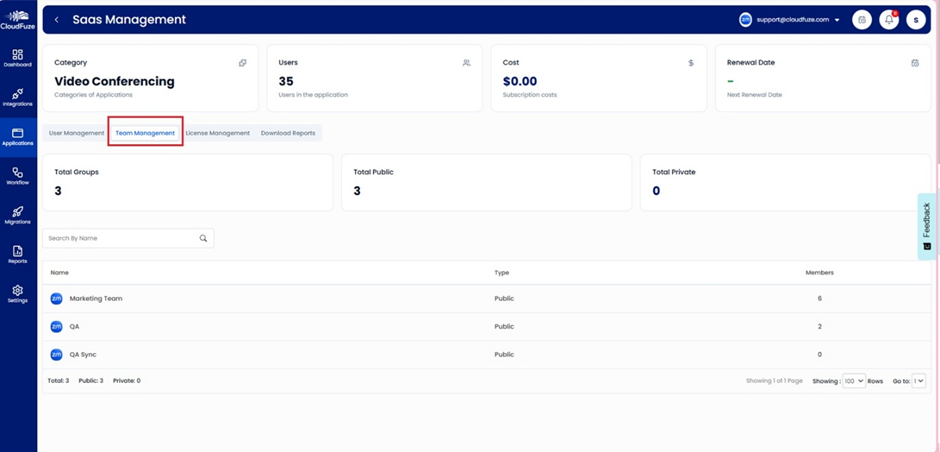Click the Feedback side button
940x452 pixels.
point(927,225)
